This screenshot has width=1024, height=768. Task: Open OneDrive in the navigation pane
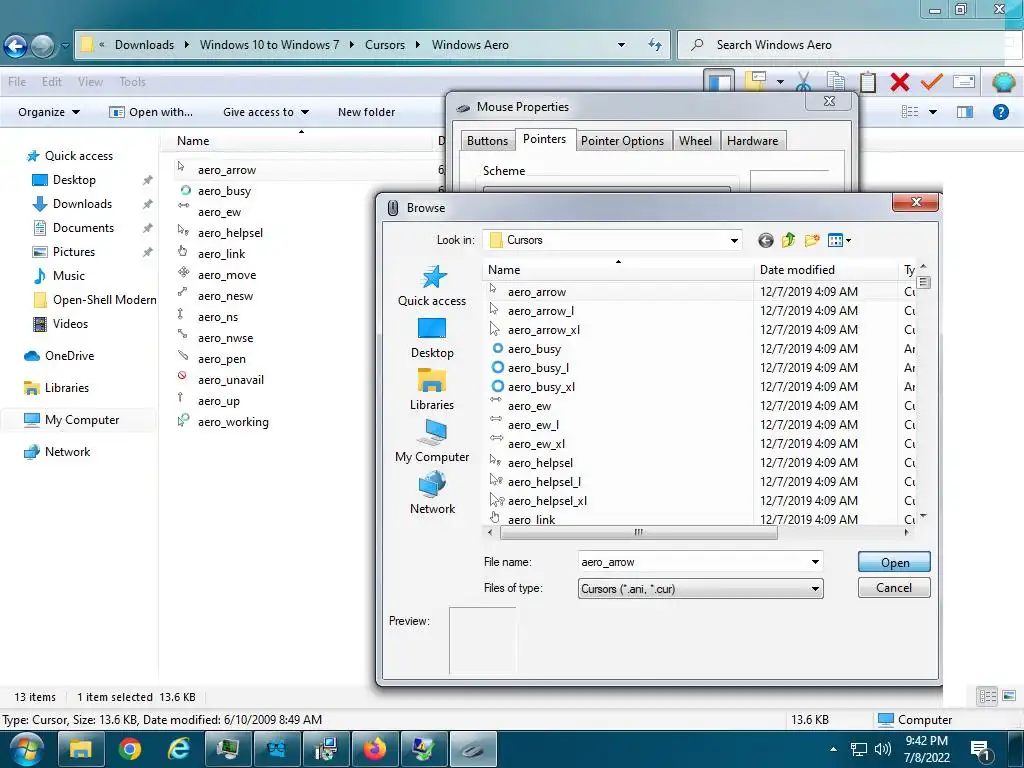[x=69, y=356]
